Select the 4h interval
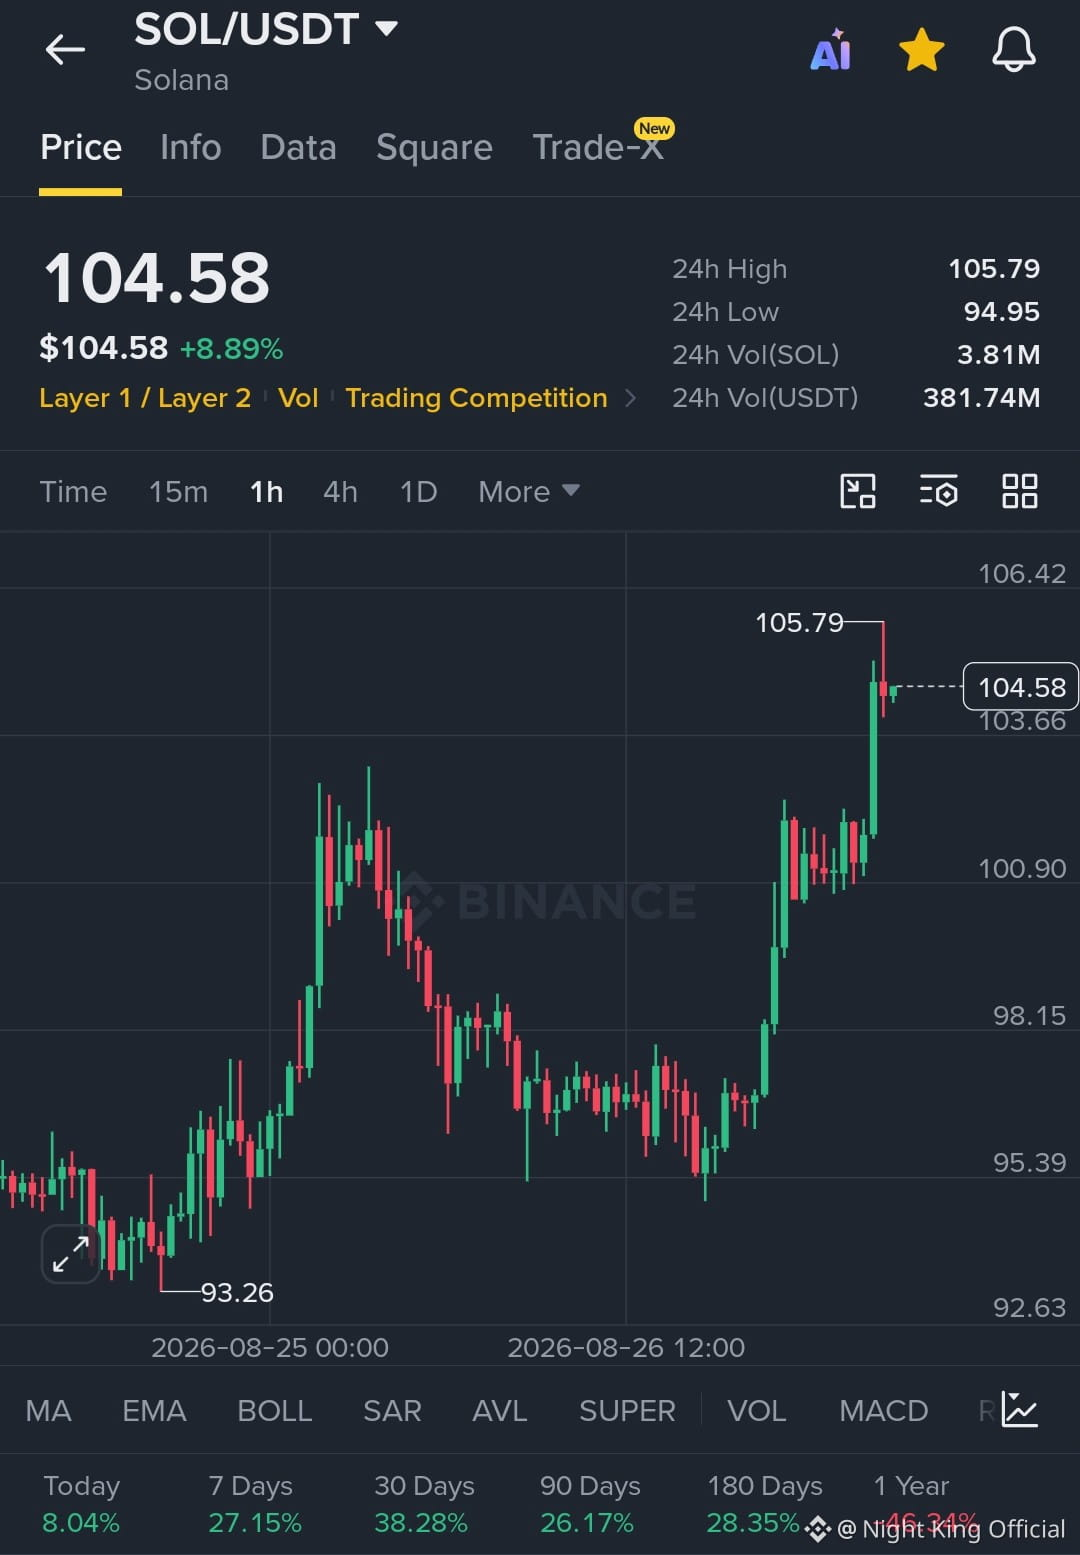The height and width of the screenshot is (1555, 1080). [x=340, y=491]
